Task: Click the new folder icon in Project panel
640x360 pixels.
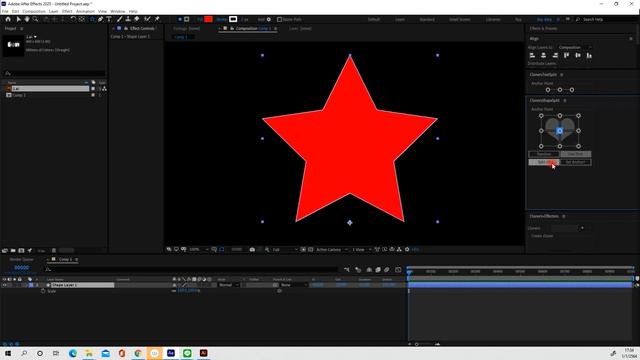Action: [13, 251]
